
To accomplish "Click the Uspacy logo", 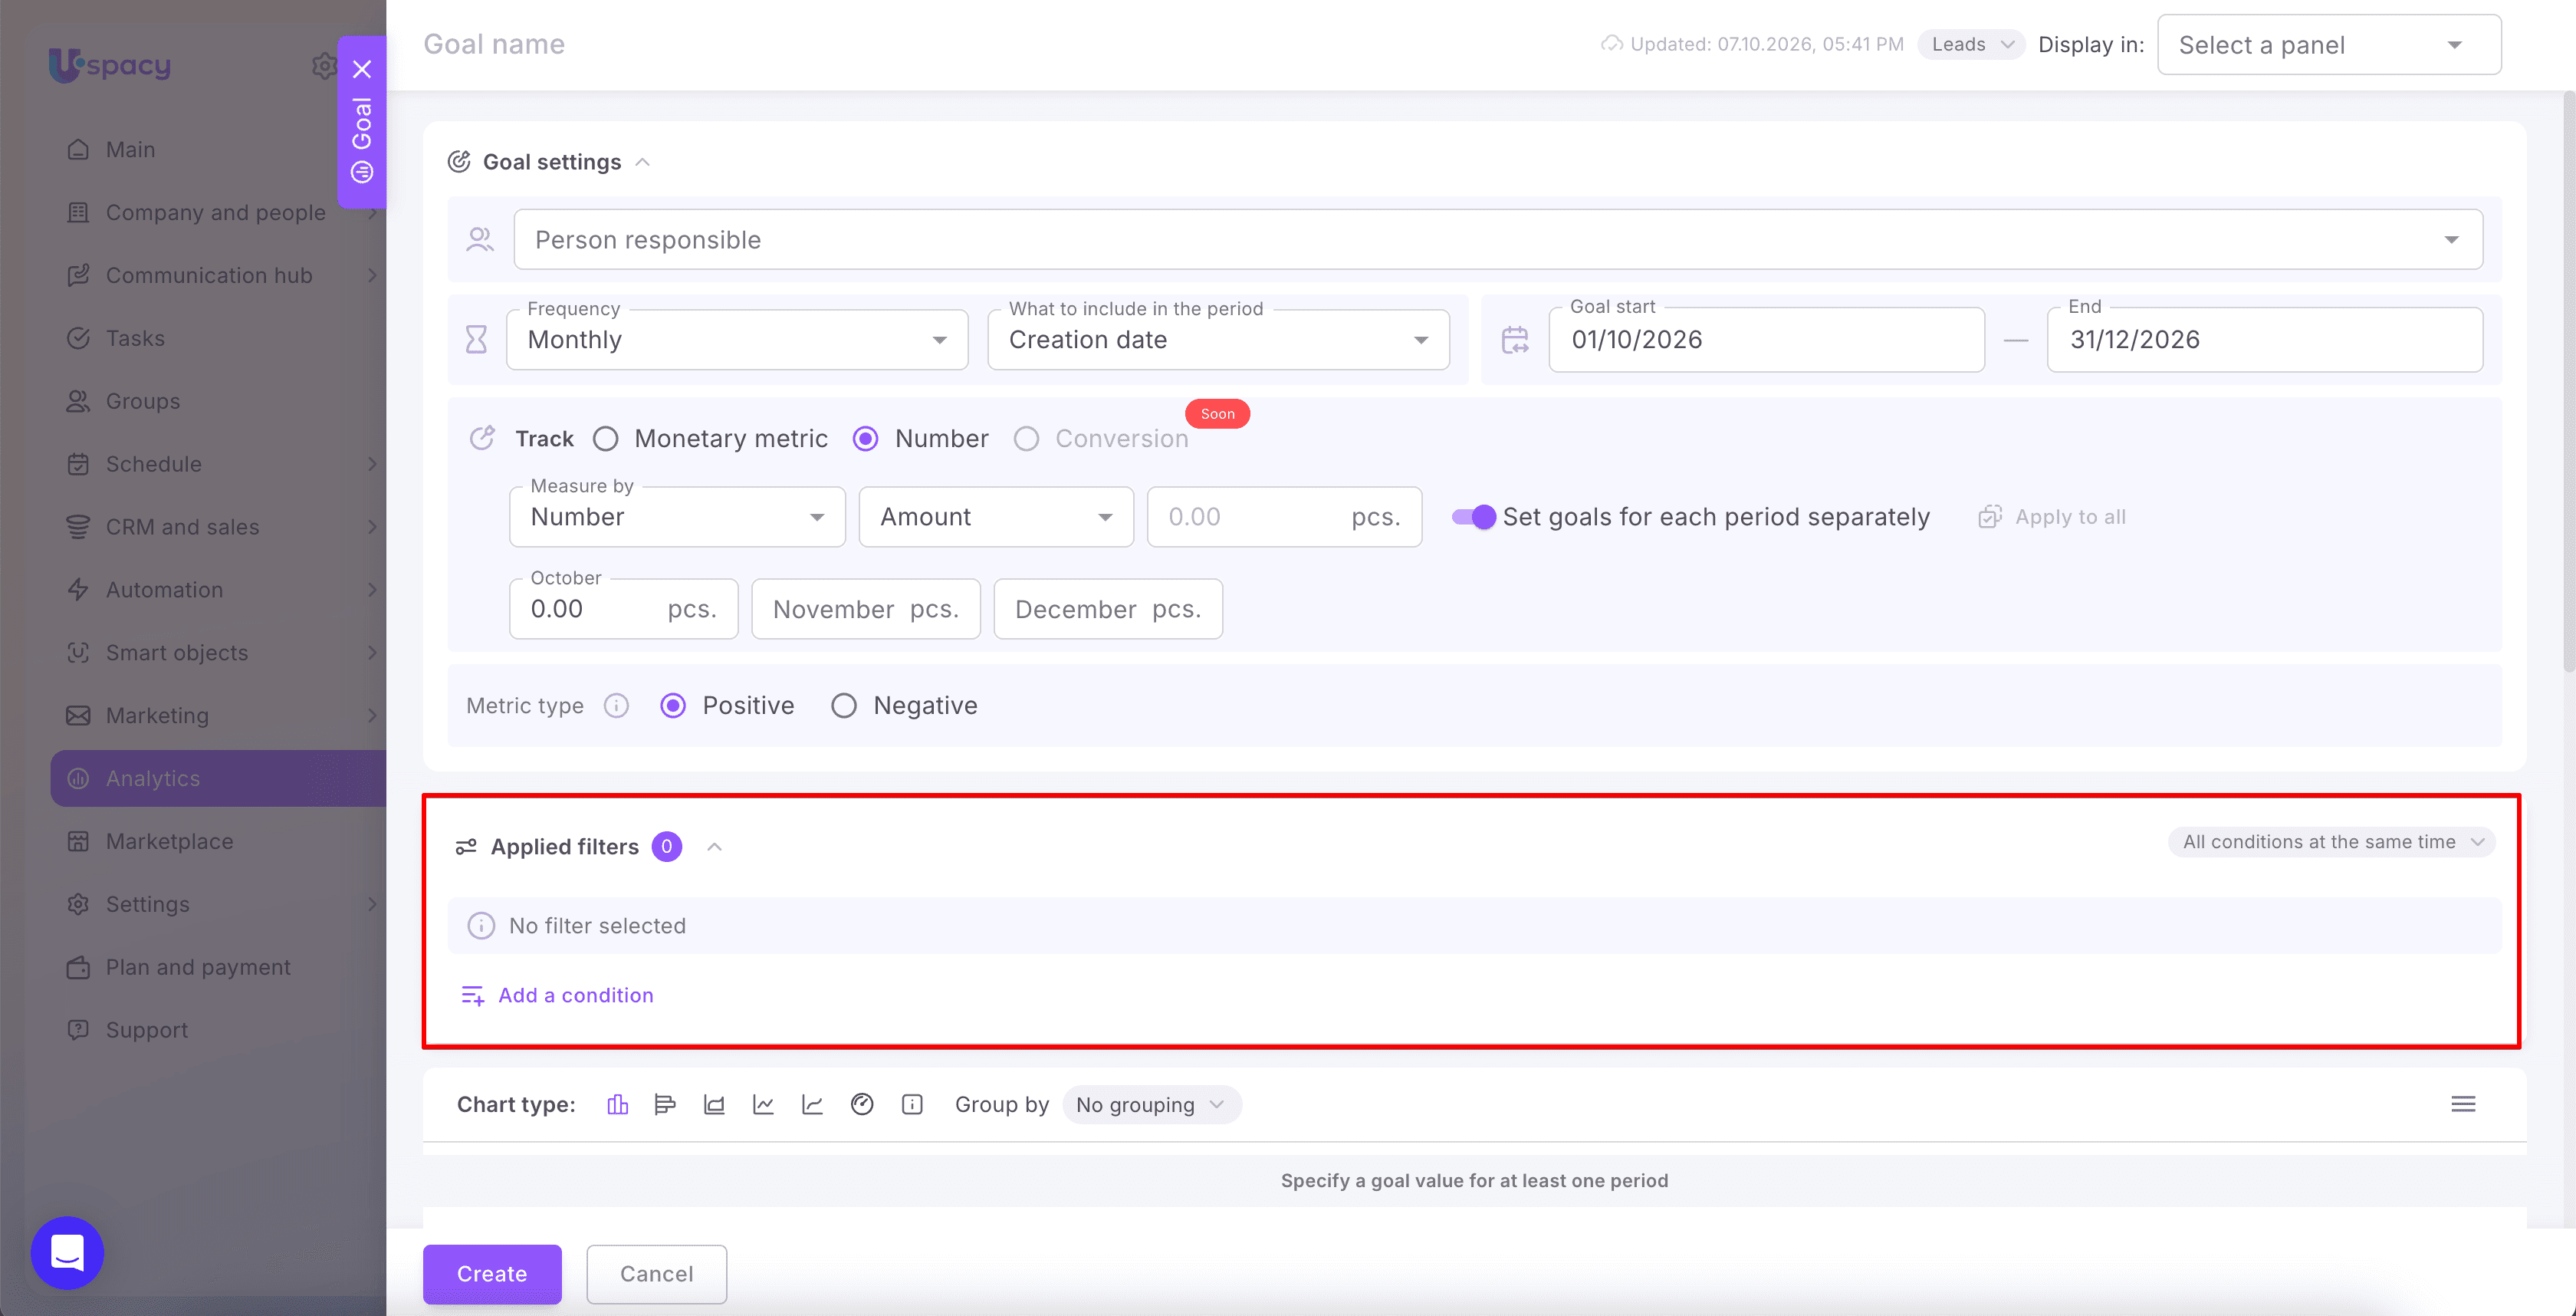I will tap(110, 65).
